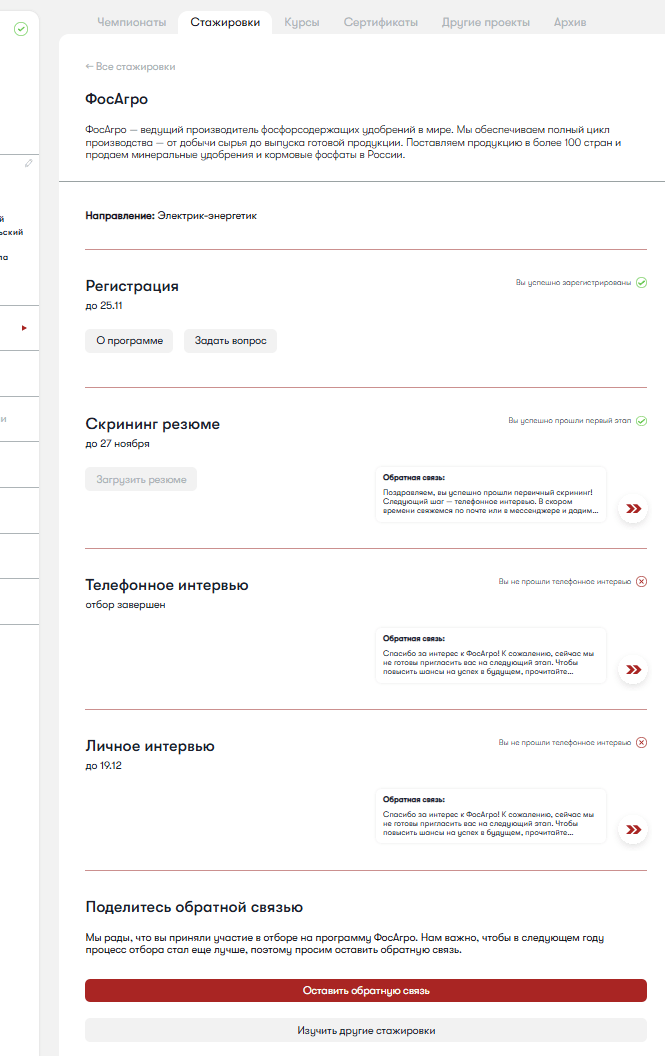Click Изучить другие стажировки button
The height and width of the screenshot is (1056, 665).
point(366,1030)
